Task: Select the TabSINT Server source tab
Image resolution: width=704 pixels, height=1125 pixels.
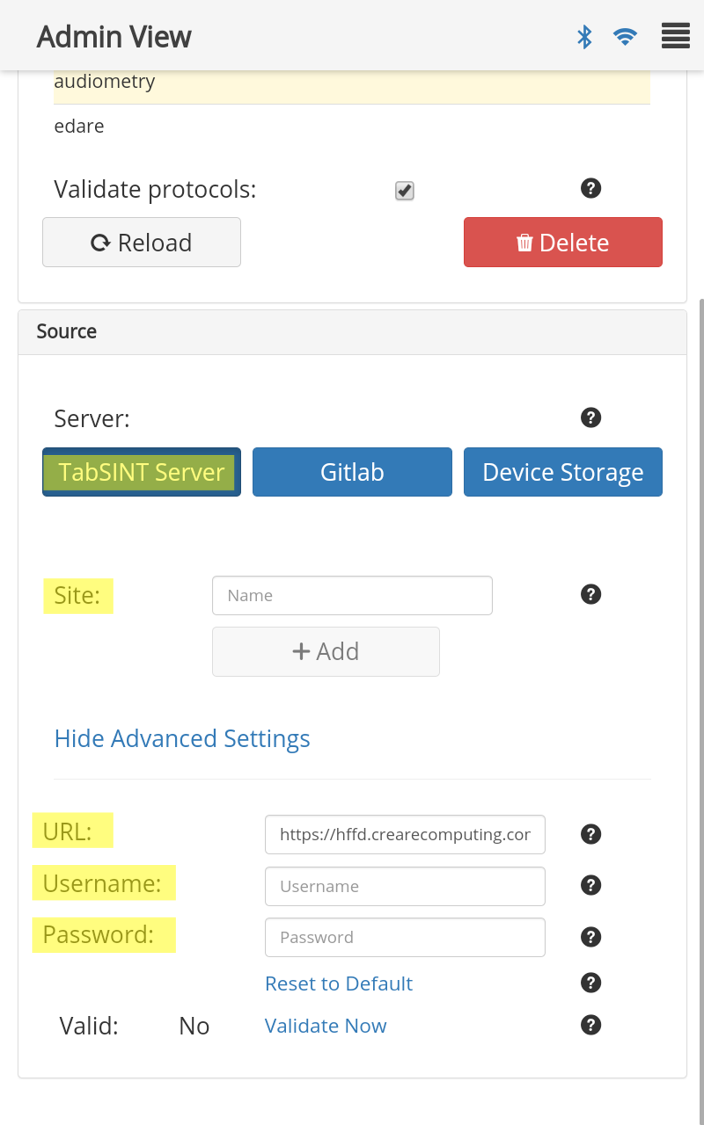Action: pyautogui.click(x=141, y=472)
